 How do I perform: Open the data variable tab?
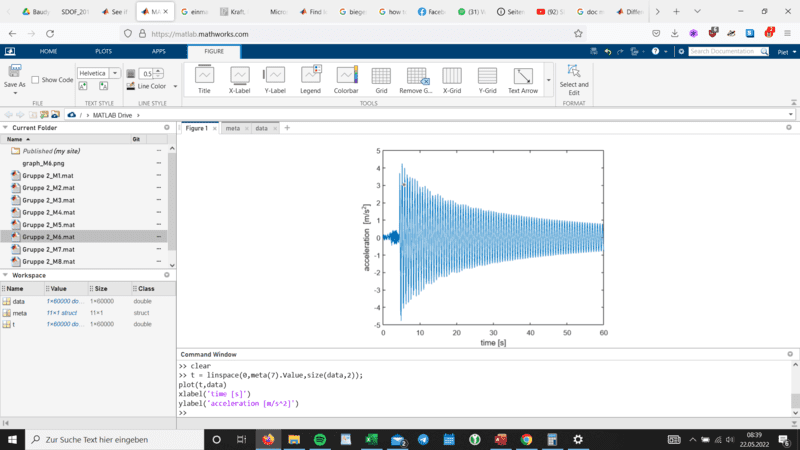coord(261,128)
